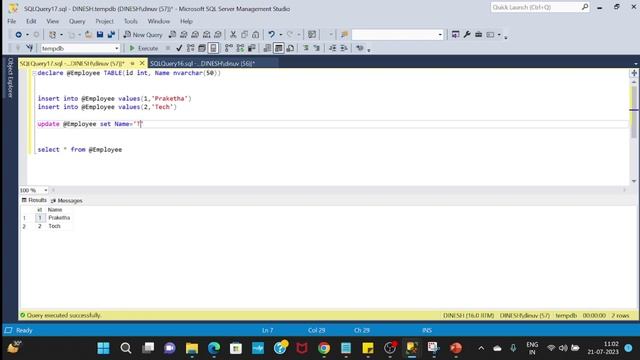Close the SQLQuery17.sql tab
Image resolution: width=640 pixels, height=360 pixels.
(x=142, y=63)
